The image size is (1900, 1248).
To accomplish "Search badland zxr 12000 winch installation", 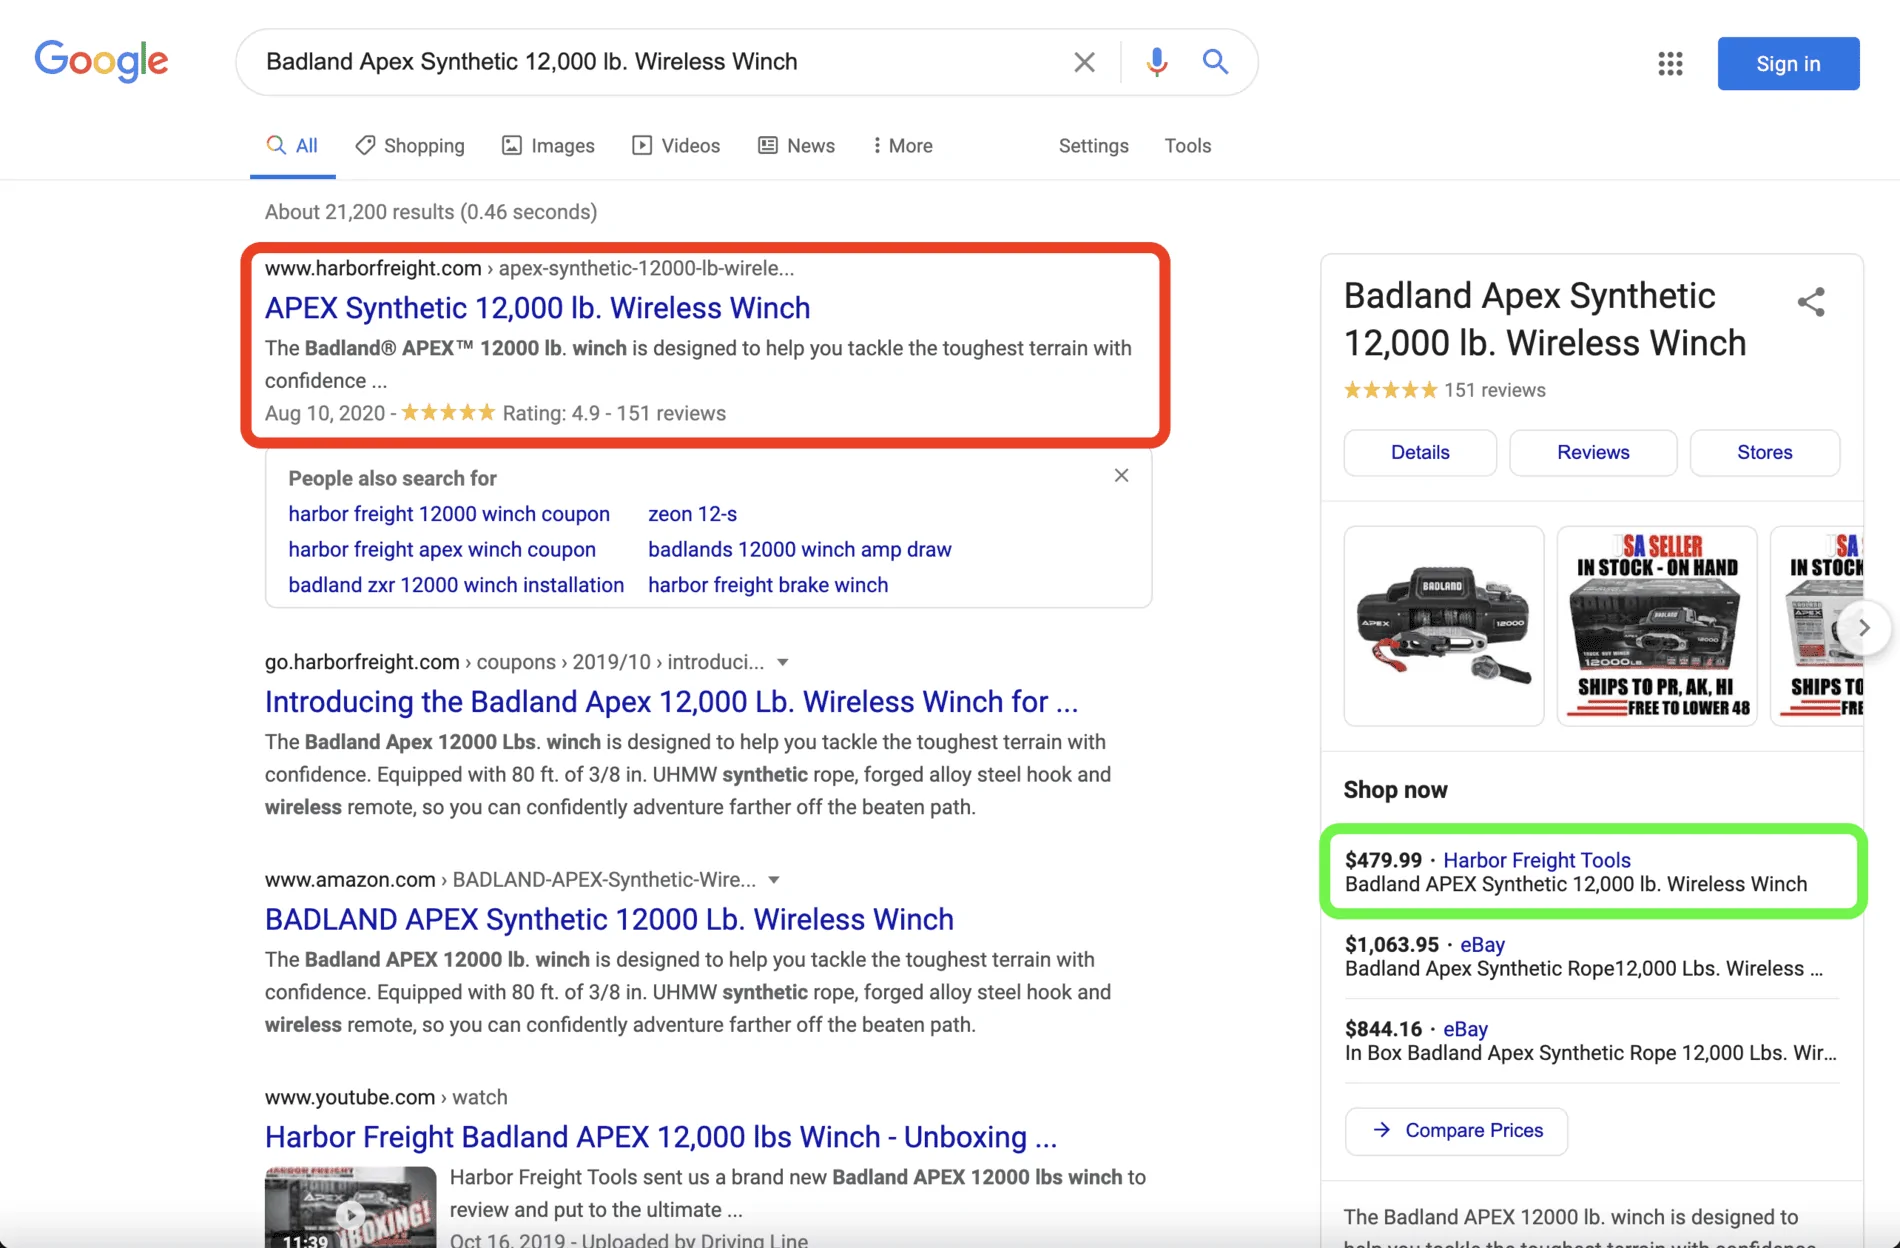I will 456,585.
